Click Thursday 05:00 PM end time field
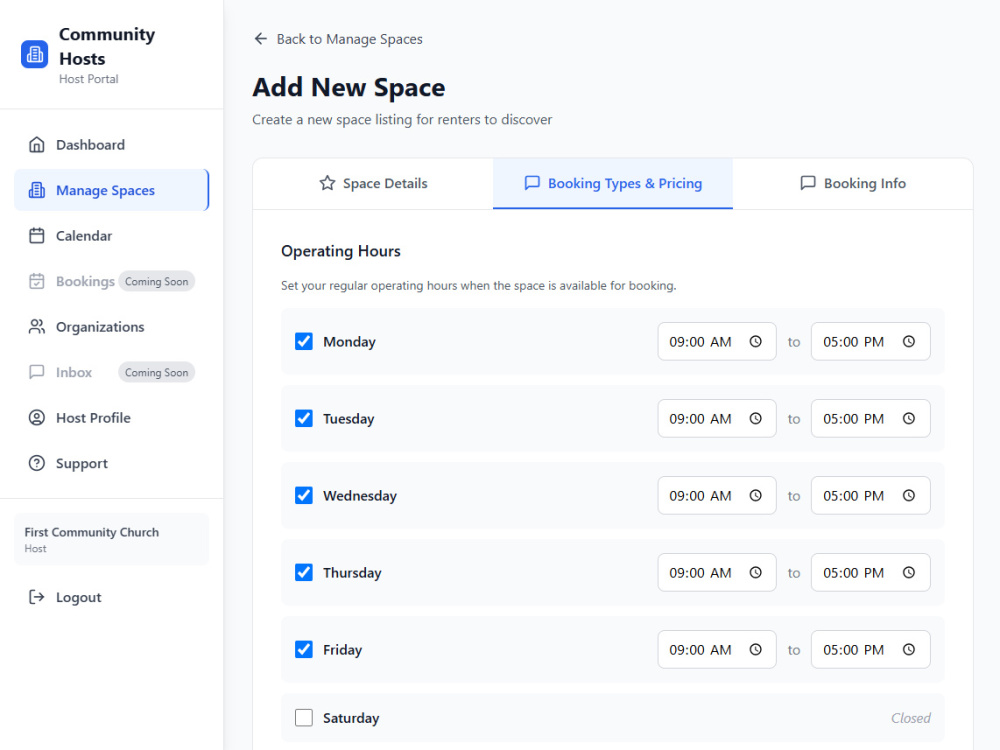 click(871, 573)
